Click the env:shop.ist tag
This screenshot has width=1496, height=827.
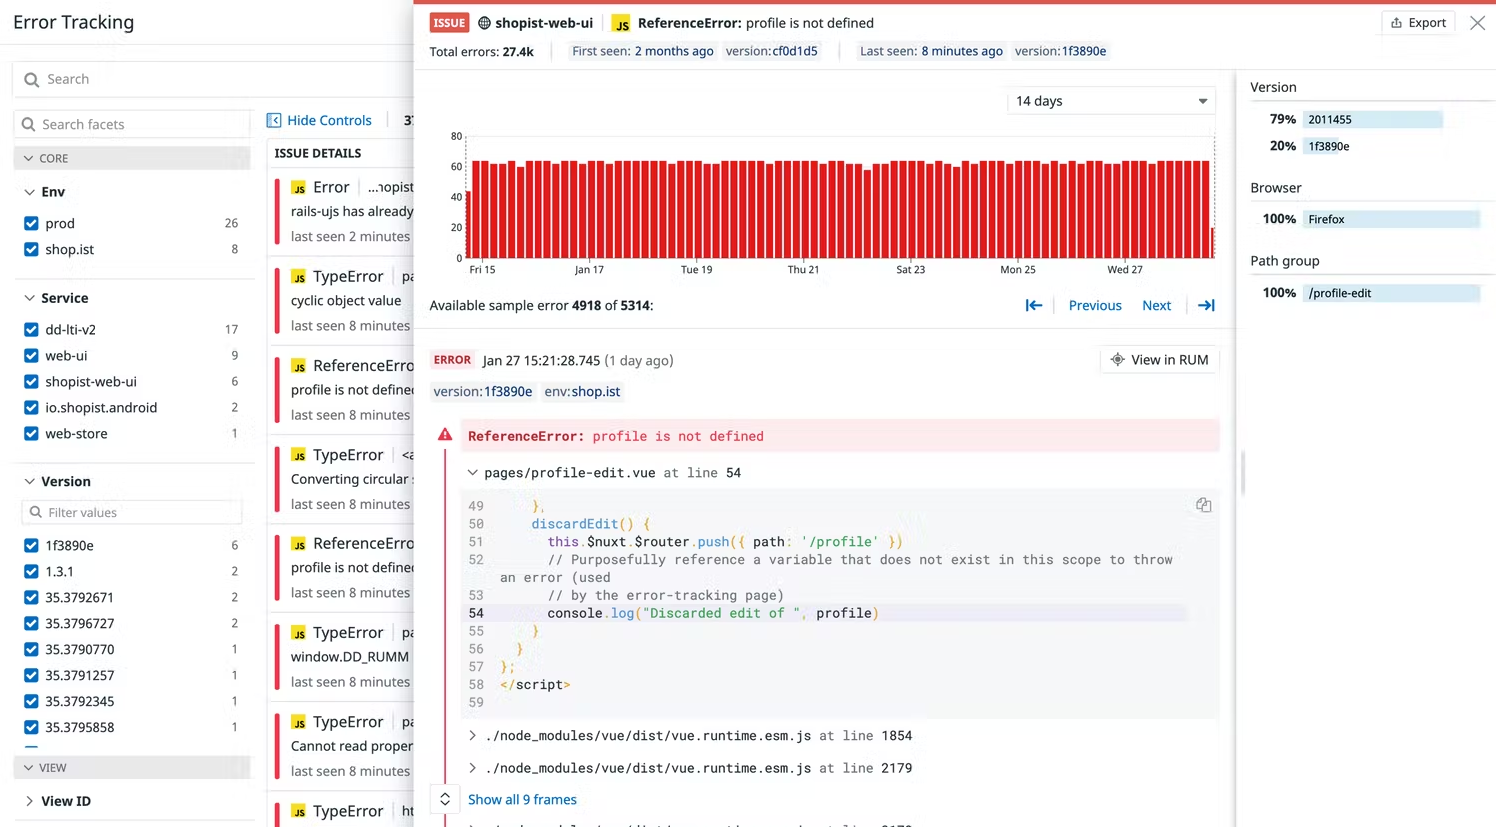click(582, 391)
